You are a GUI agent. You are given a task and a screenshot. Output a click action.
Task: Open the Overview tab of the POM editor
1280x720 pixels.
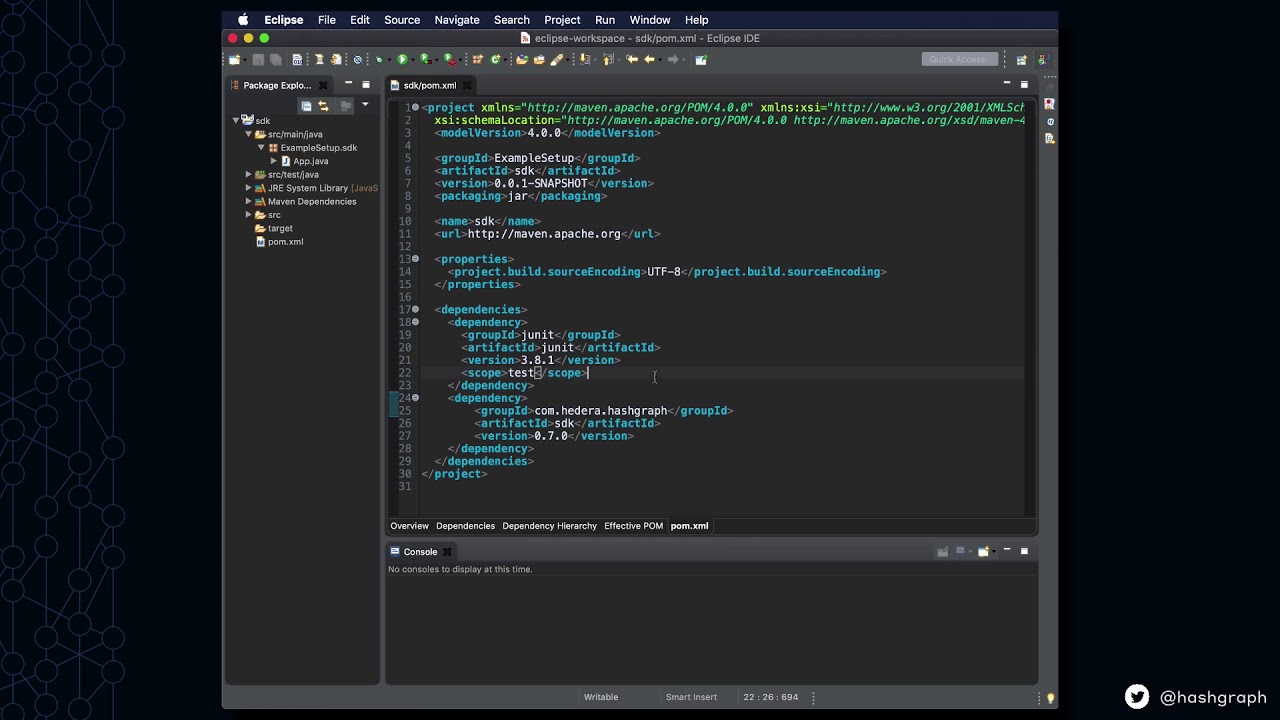[409, 526]
